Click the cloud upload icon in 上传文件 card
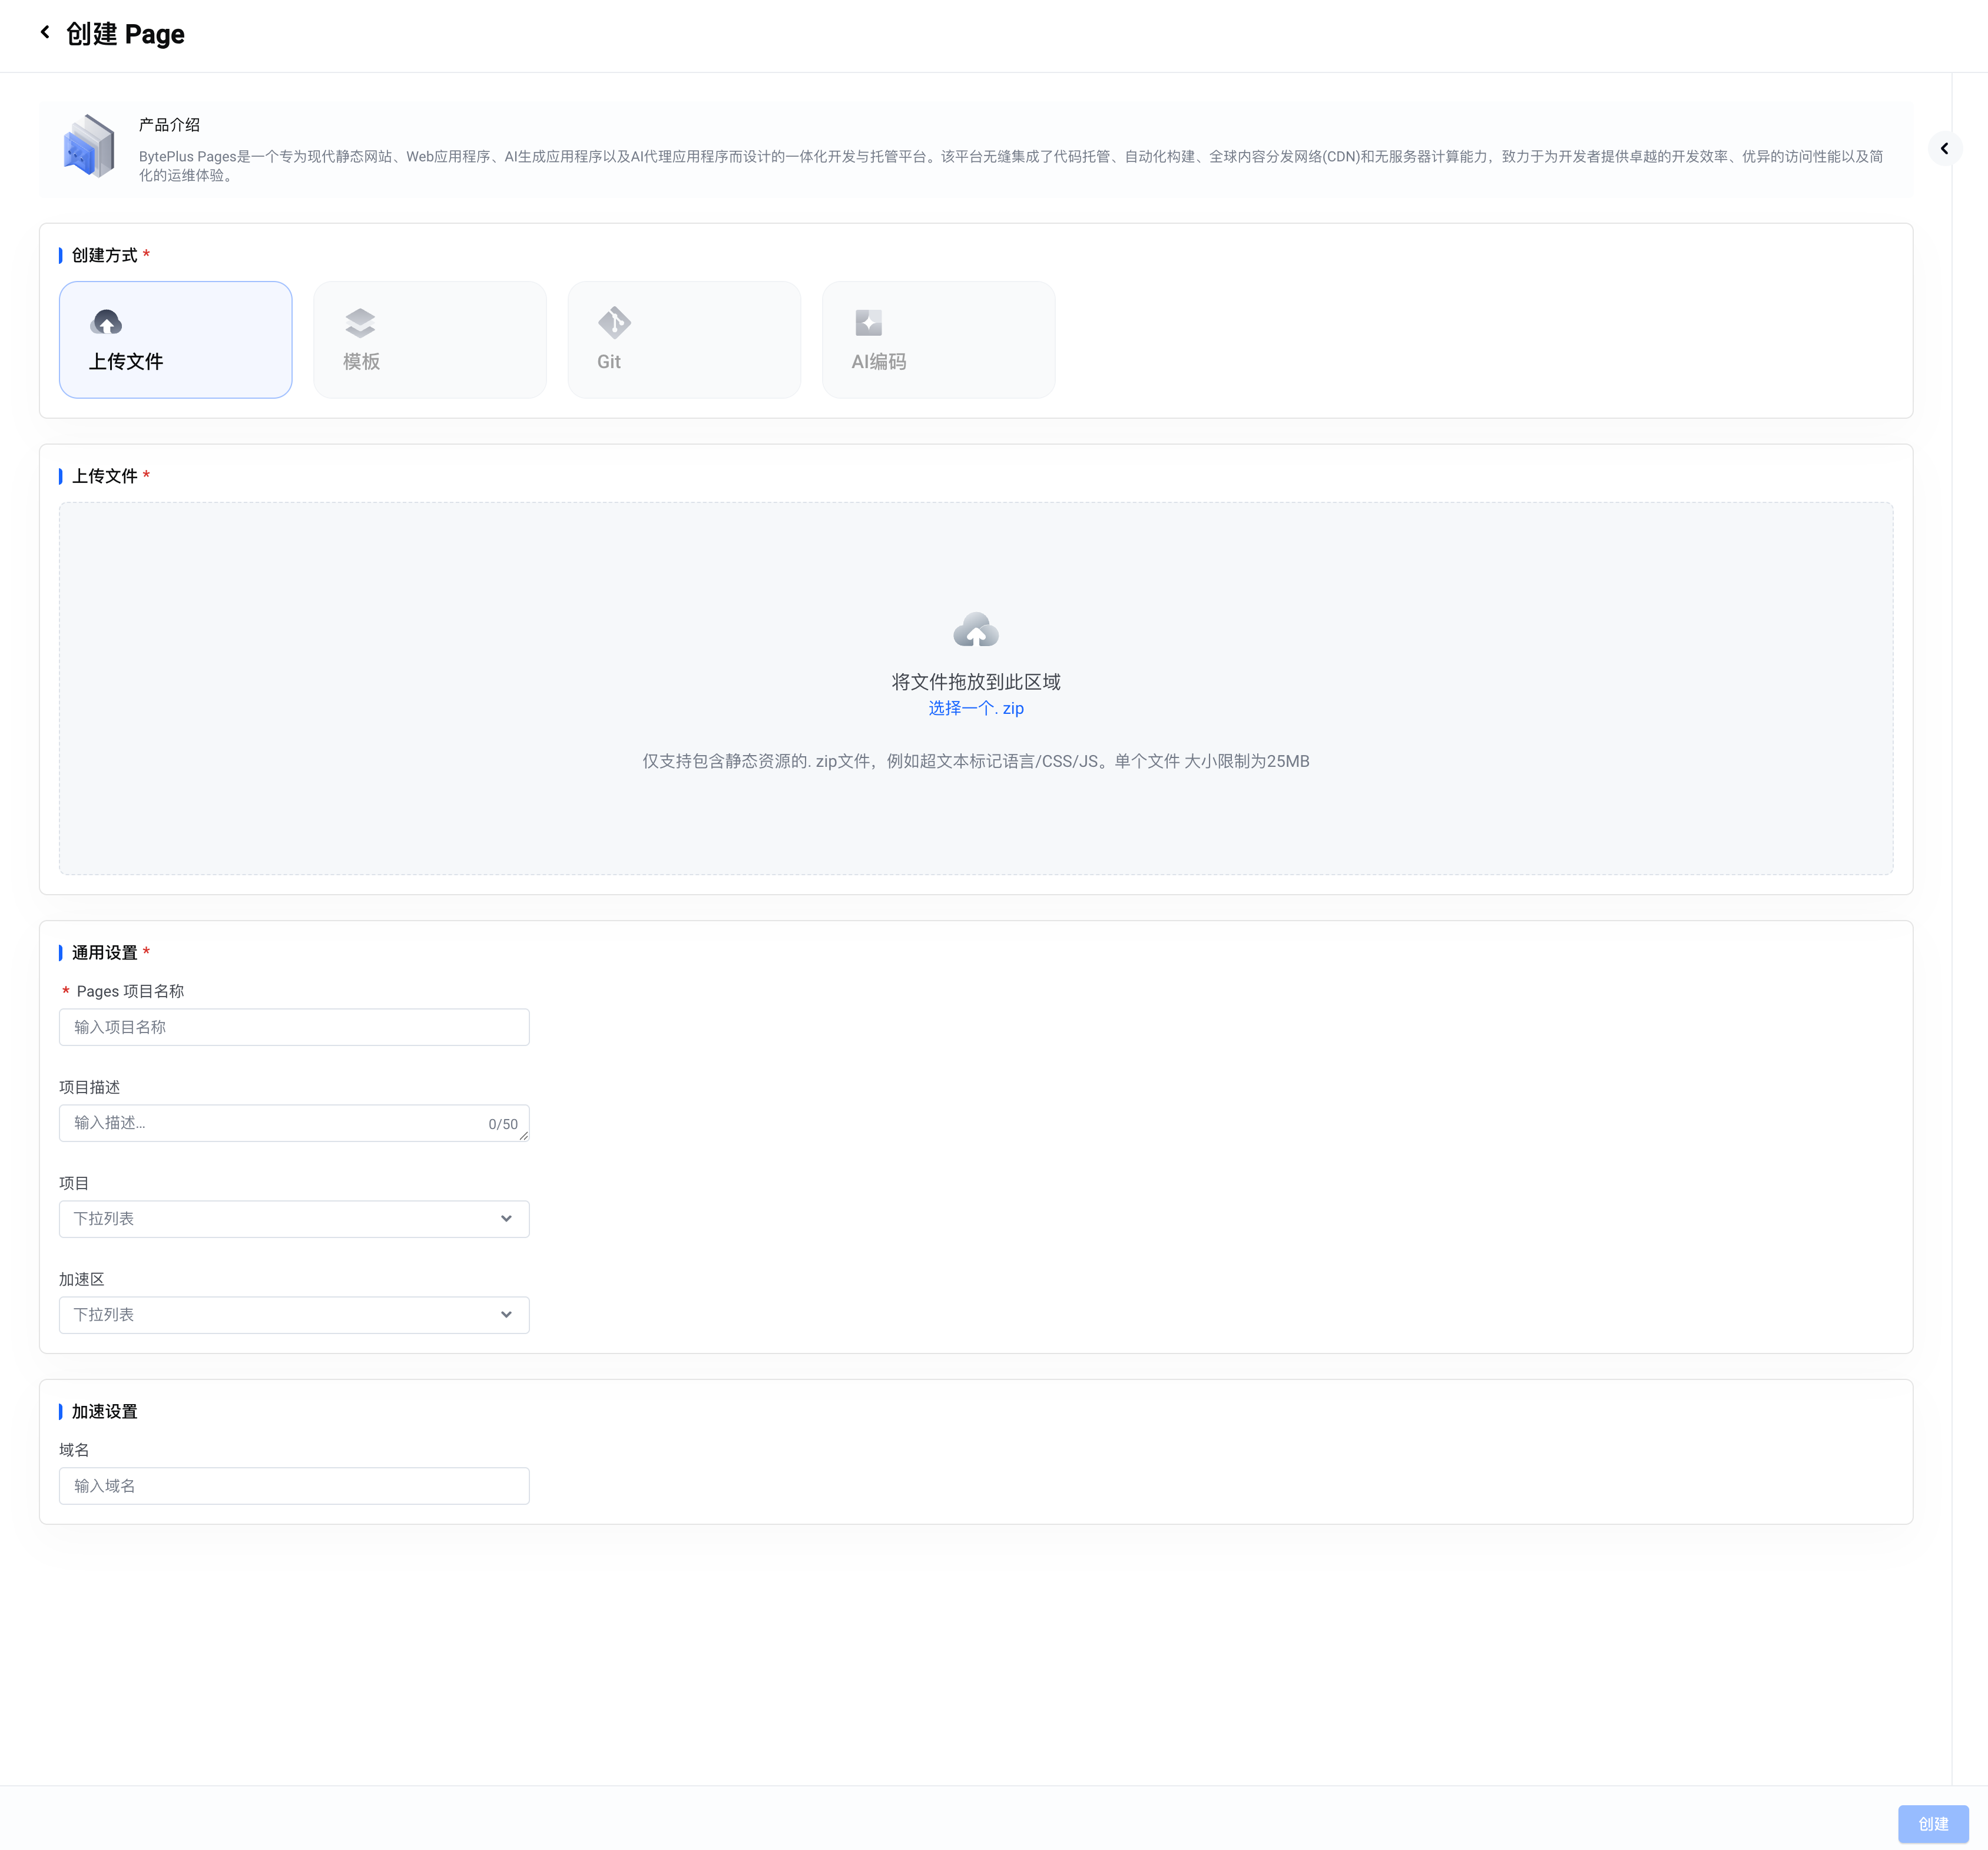The height and width of the screenshot is (1850, 1988). pos(106,322)
